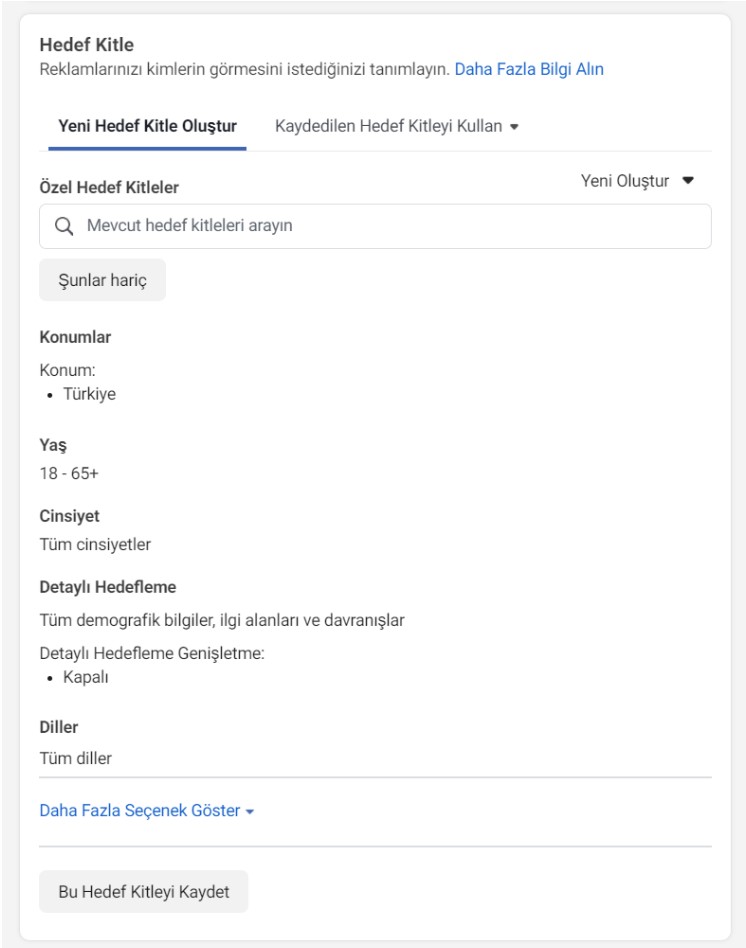Screen dimensions: 746x948
Task: Click the arrow beside Kaydedilen Hedef Kitleyi Kullan
Action: point(514,127)
